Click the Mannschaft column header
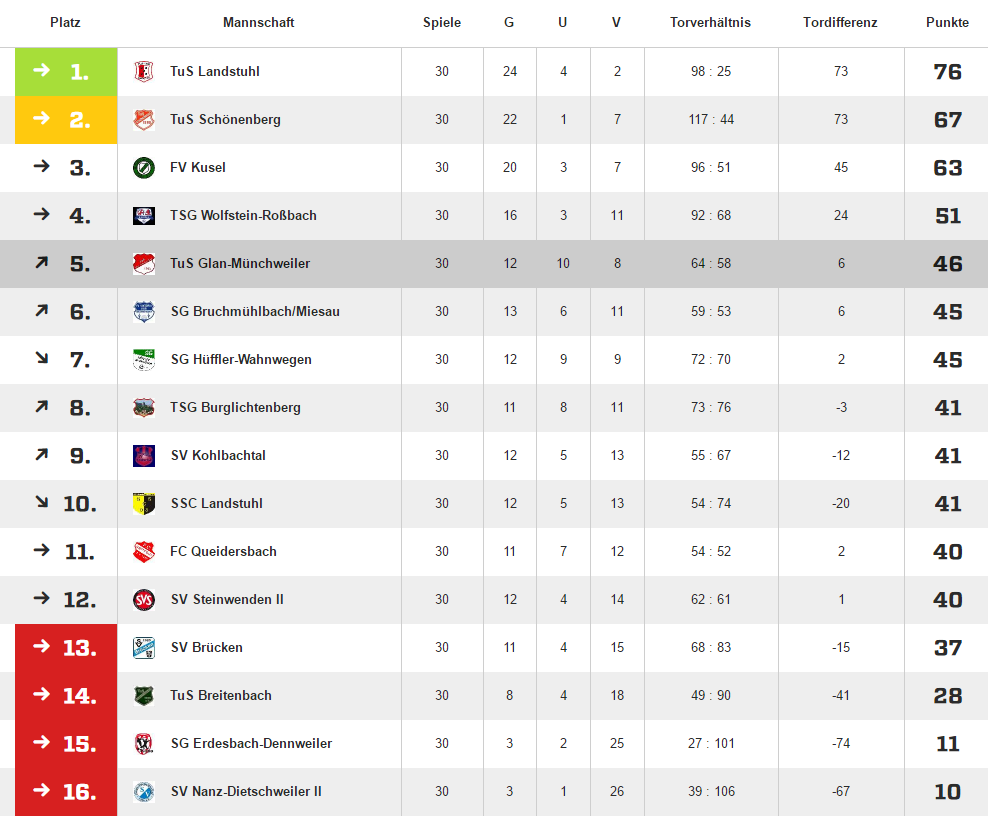 pyautogui.click(x=258, y=23)
